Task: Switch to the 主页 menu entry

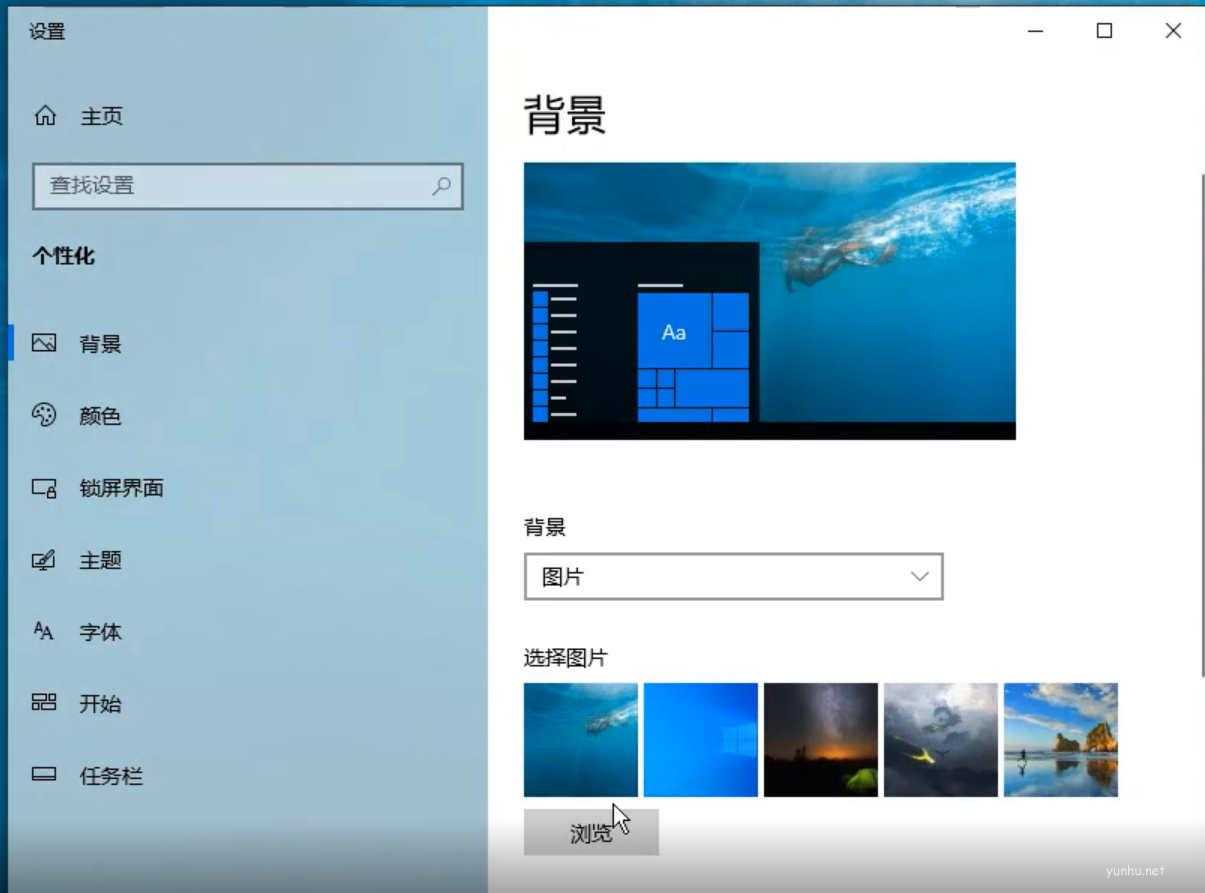Action: 99,115
